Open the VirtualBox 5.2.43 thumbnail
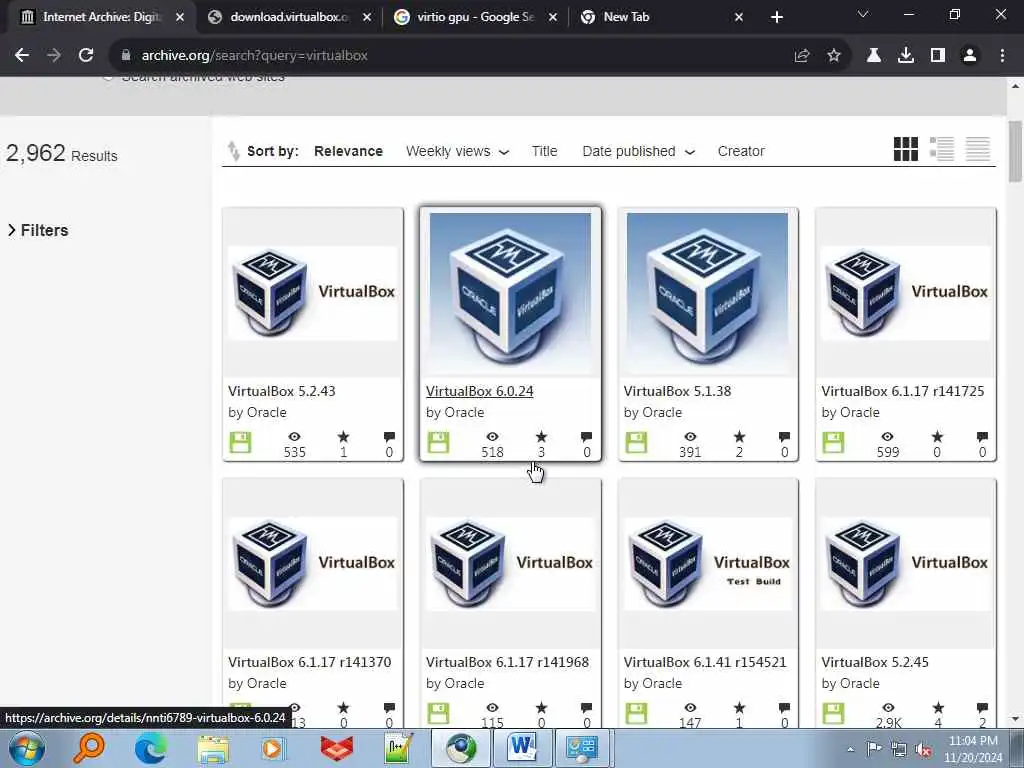 312,293
